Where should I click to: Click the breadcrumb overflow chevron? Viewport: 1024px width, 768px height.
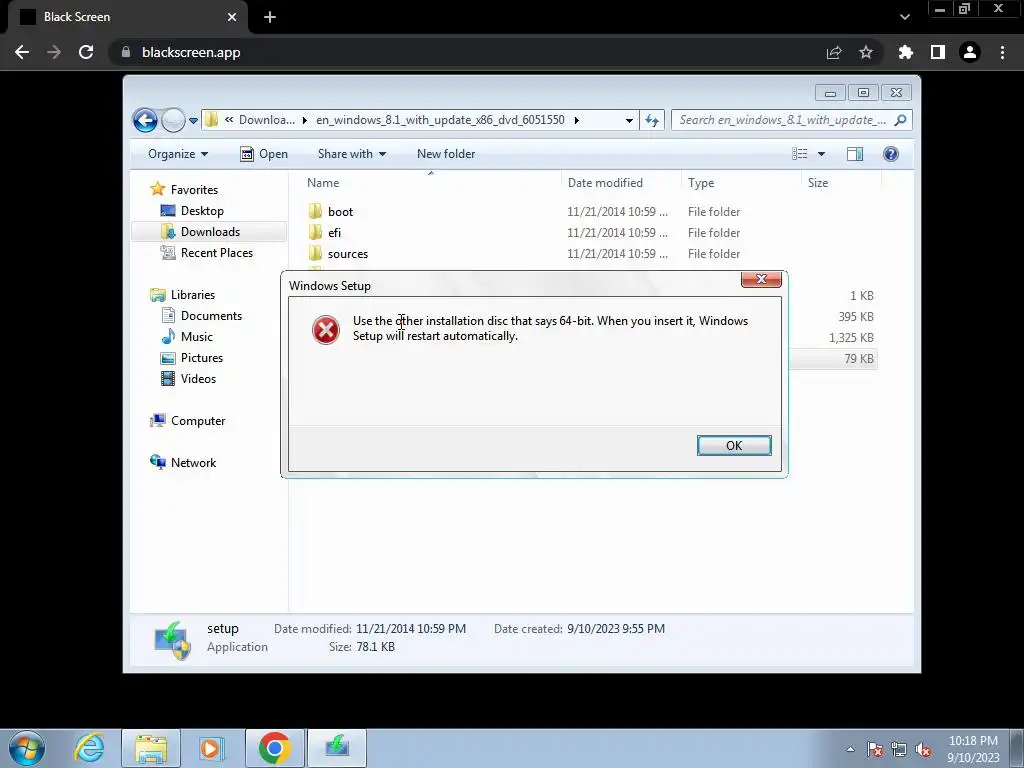(229, 120)
